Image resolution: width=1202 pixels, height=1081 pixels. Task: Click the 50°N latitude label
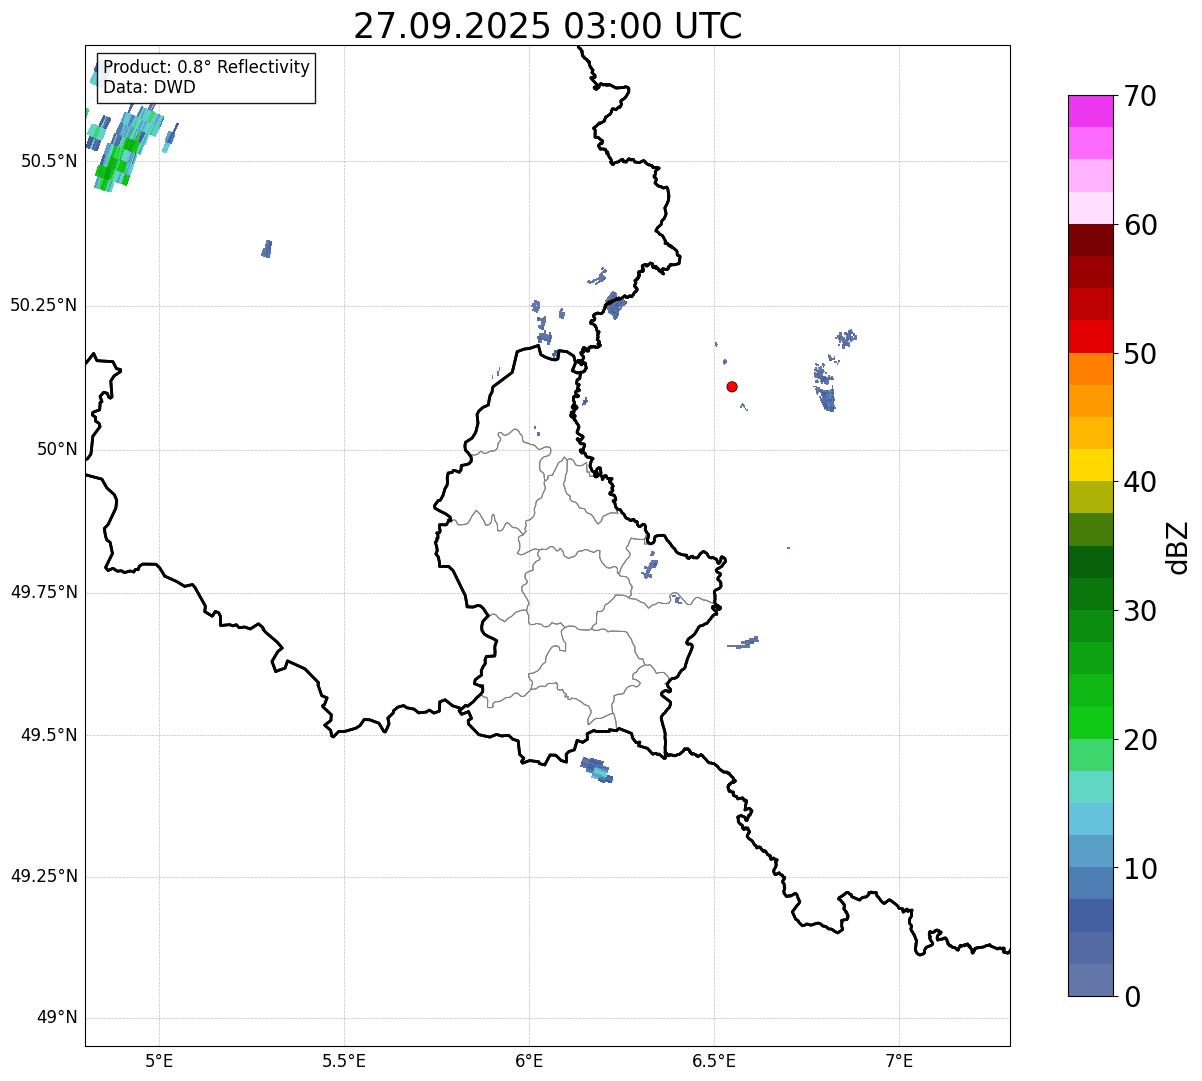(57, 449)
